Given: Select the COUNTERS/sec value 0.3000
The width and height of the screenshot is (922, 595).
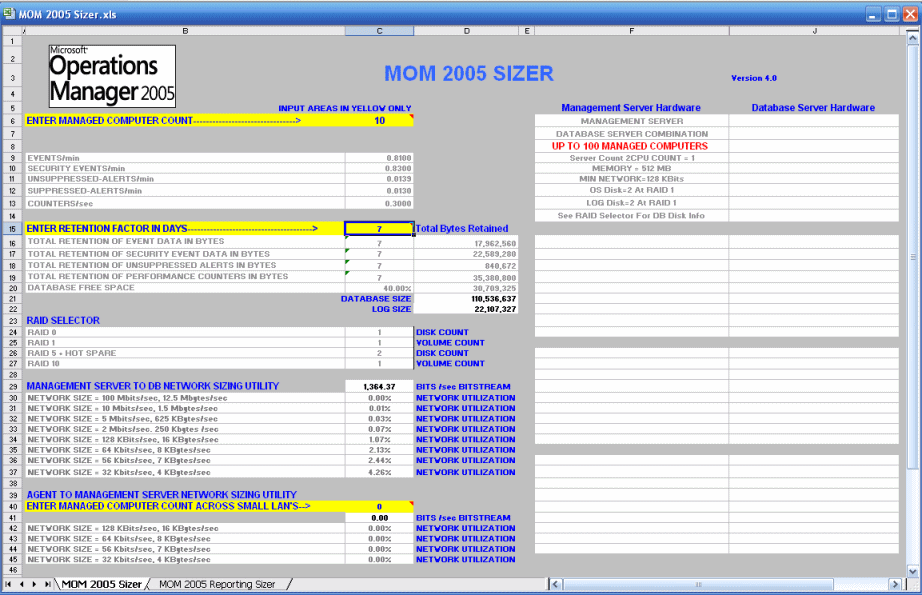Looking at the screenshot, I should [x=379, y=203].
